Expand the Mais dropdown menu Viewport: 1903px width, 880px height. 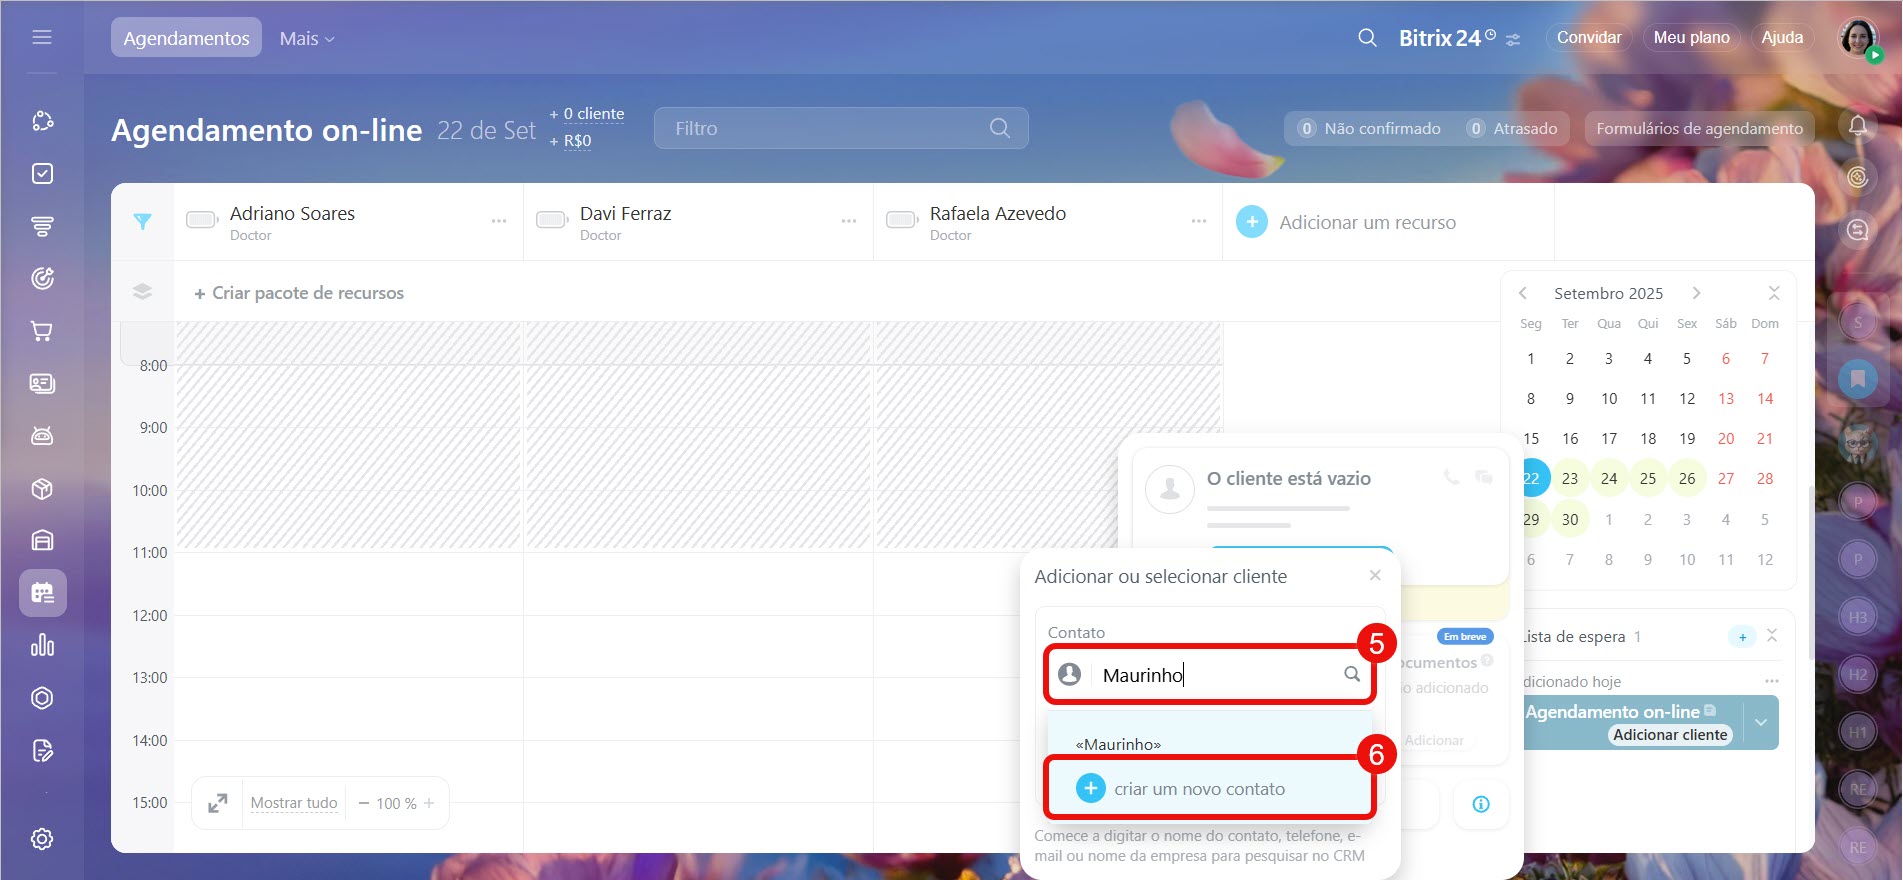(x=307, y=38)
